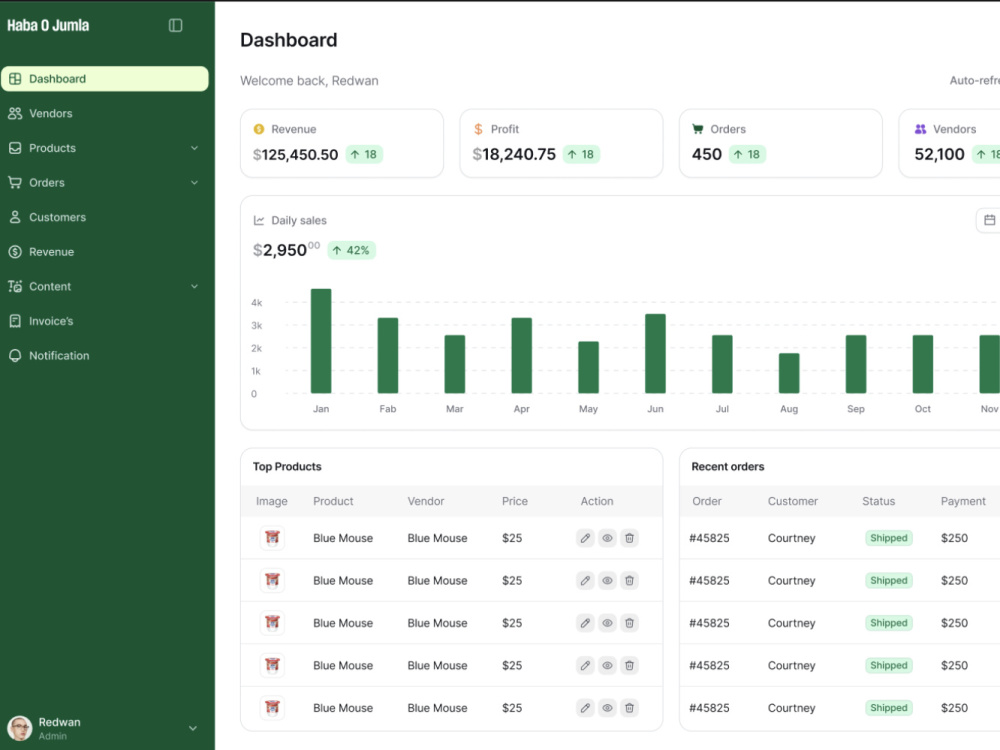Open the Daily sales calendar picker

[x=989, y=220]
